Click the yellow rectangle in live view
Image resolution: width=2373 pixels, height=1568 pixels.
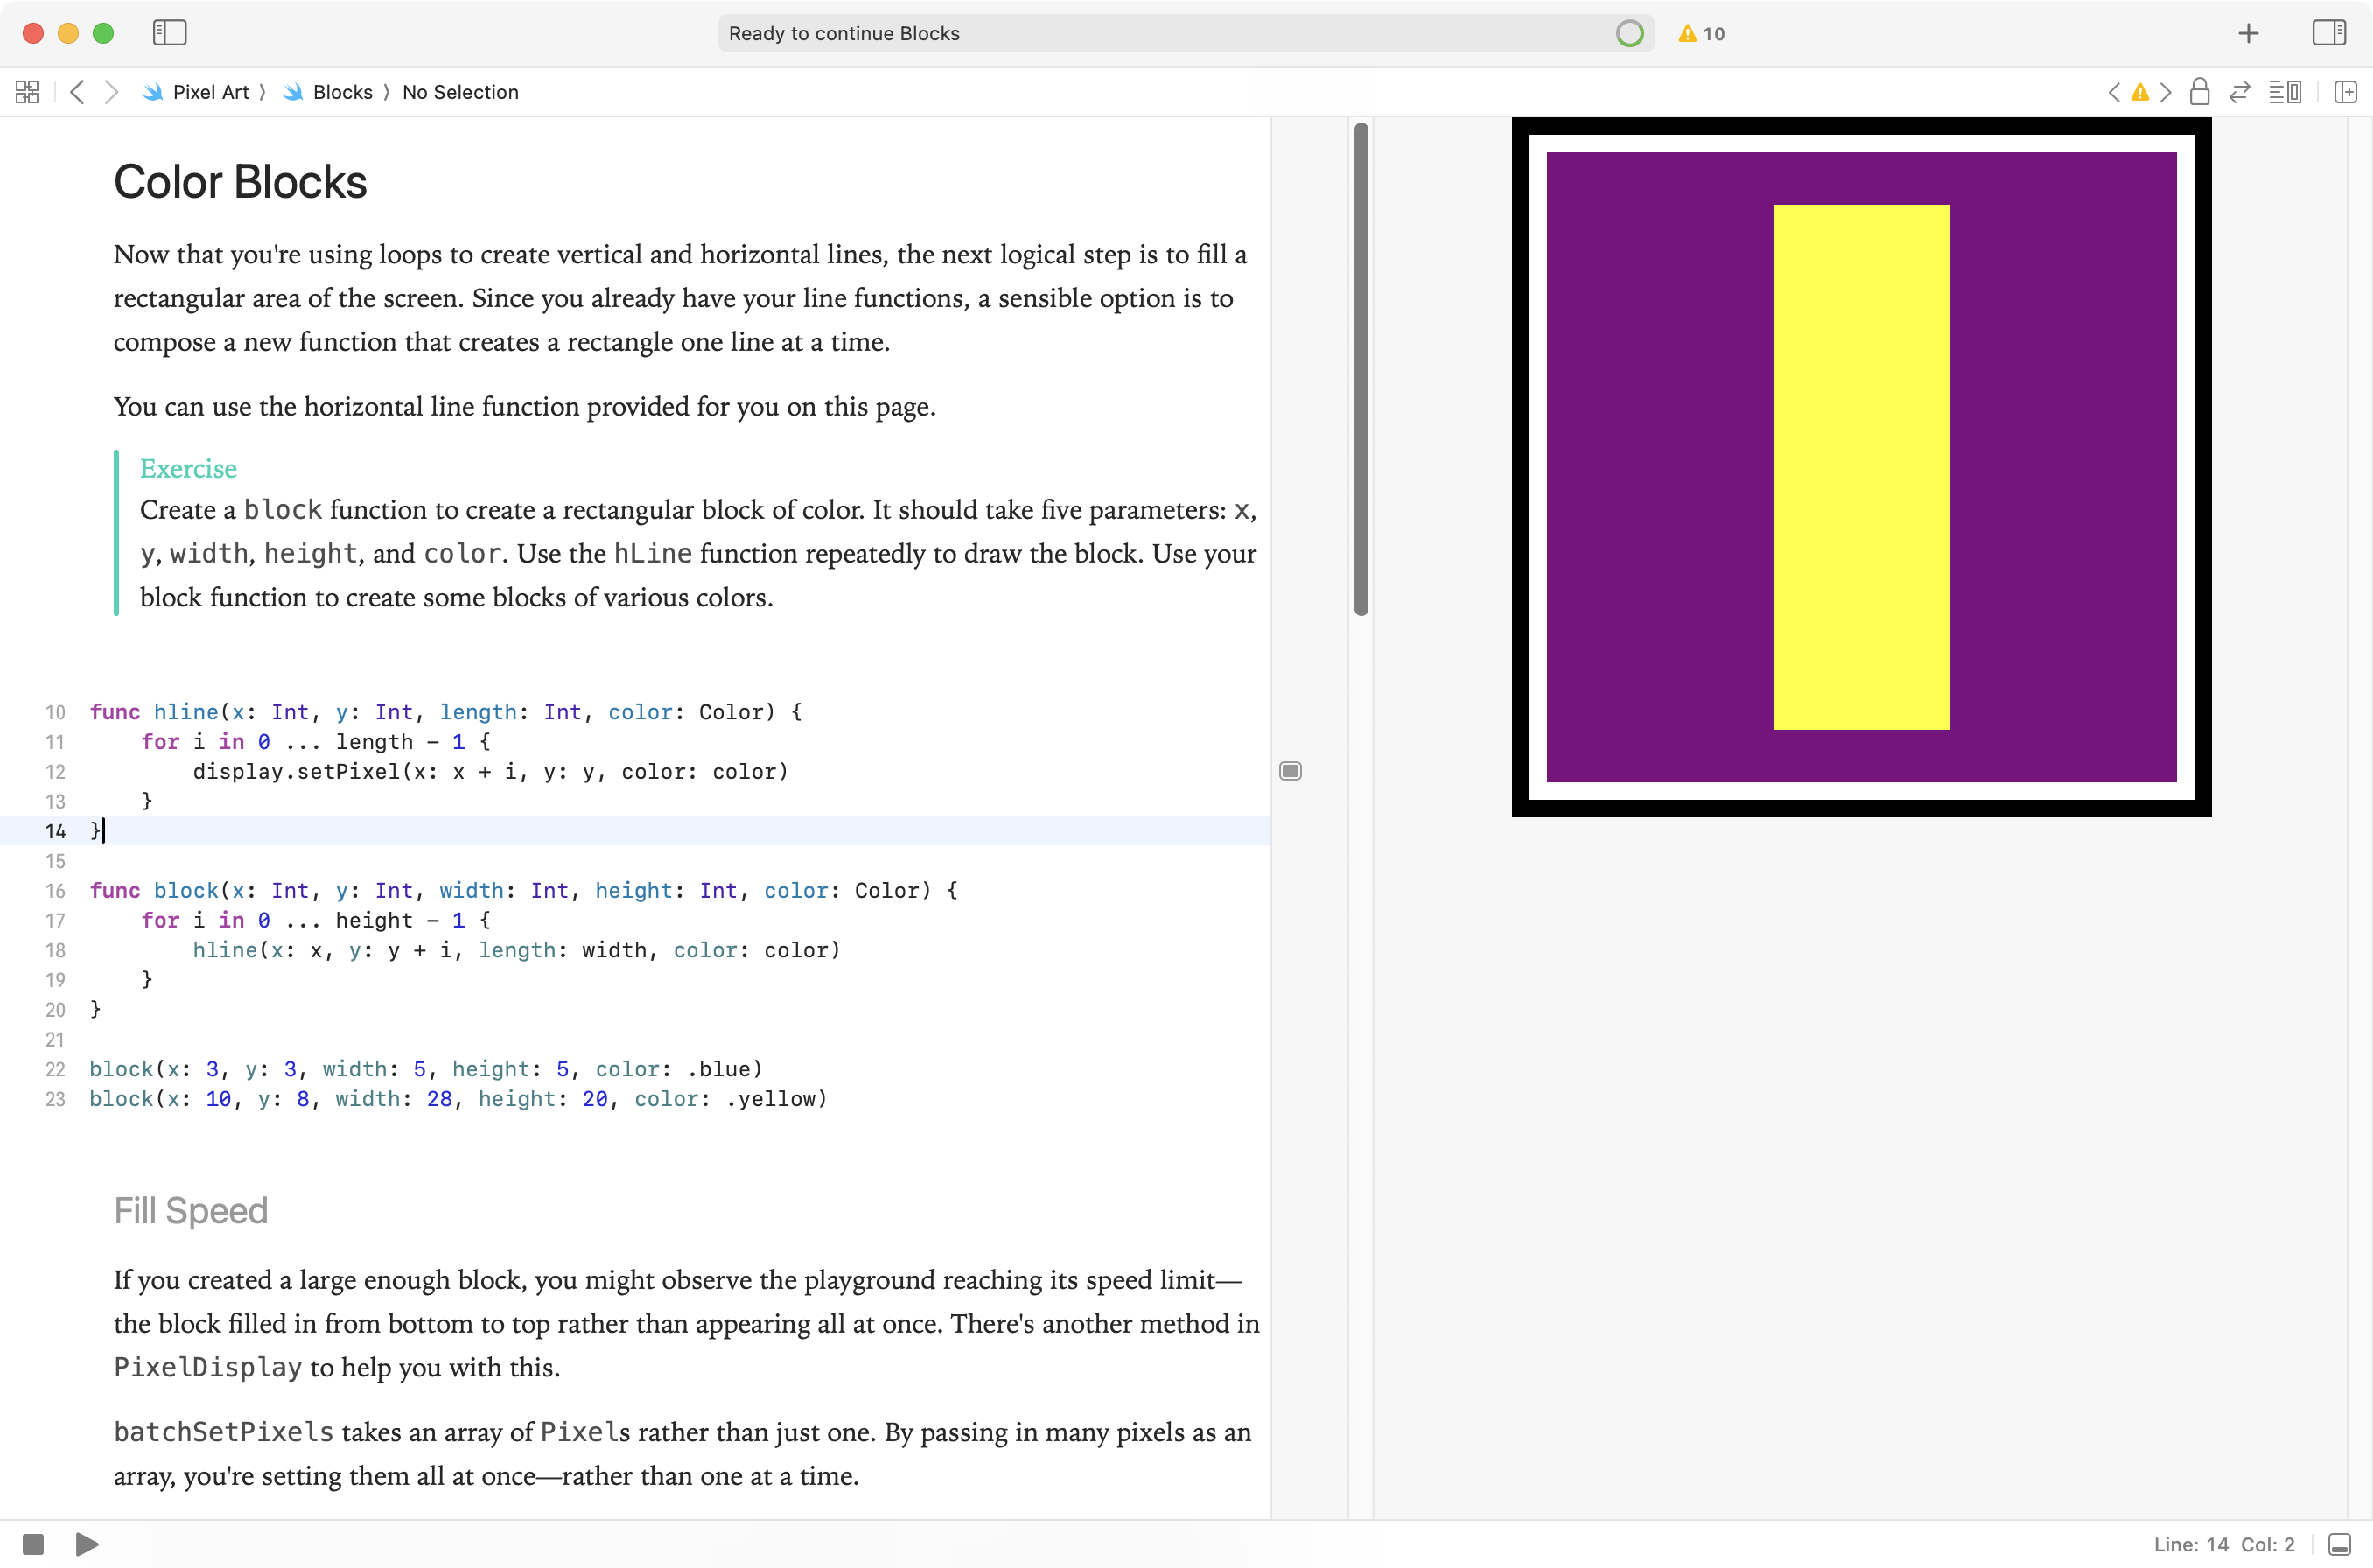pyautogui.click(x=1861, y=467)
